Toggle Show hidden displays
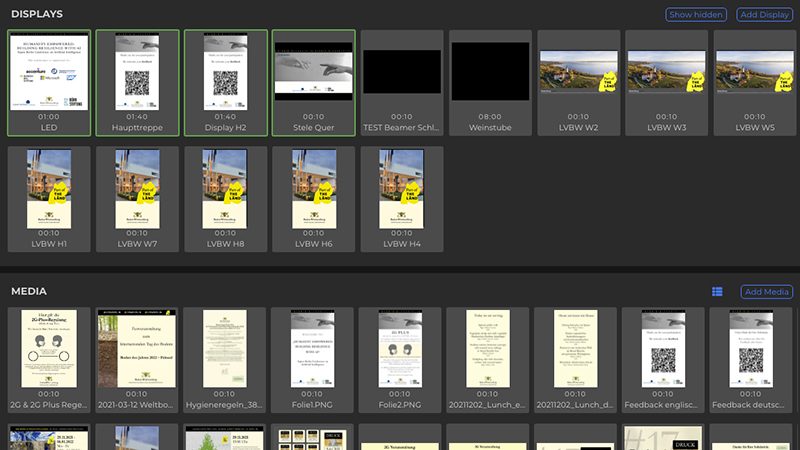Screen dimensions: 800x450 pos(697,15)
